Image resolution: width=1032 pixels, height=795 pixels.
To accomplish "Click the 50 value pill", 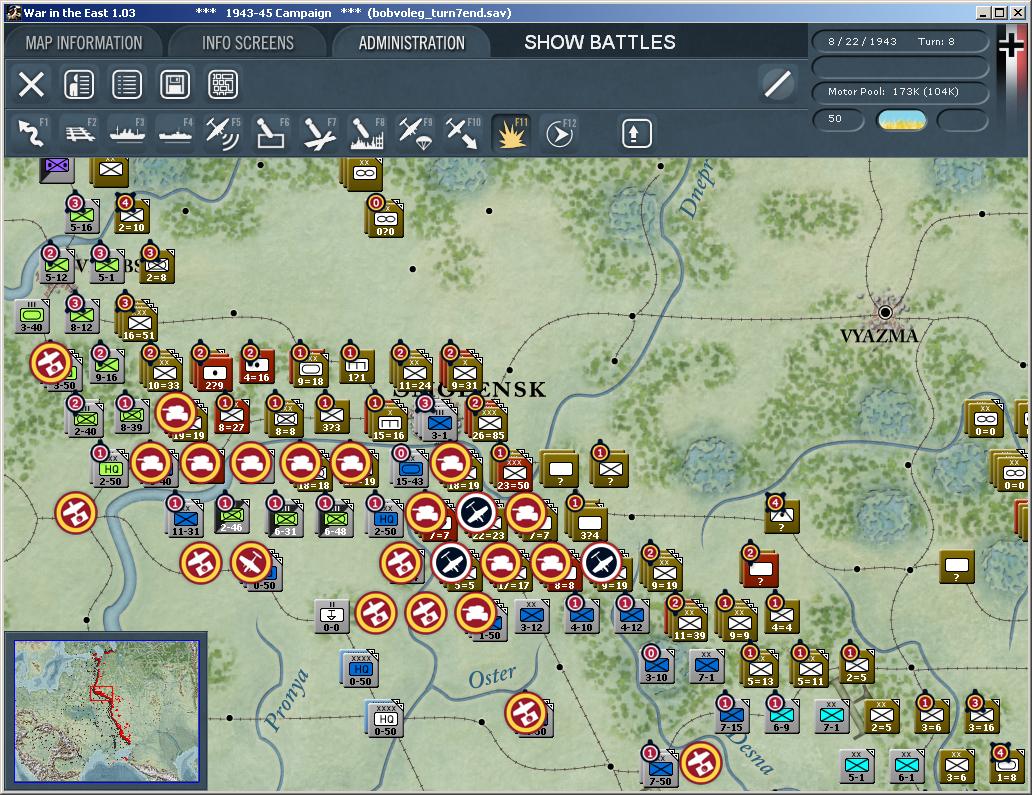I will (x=838, y=119).
